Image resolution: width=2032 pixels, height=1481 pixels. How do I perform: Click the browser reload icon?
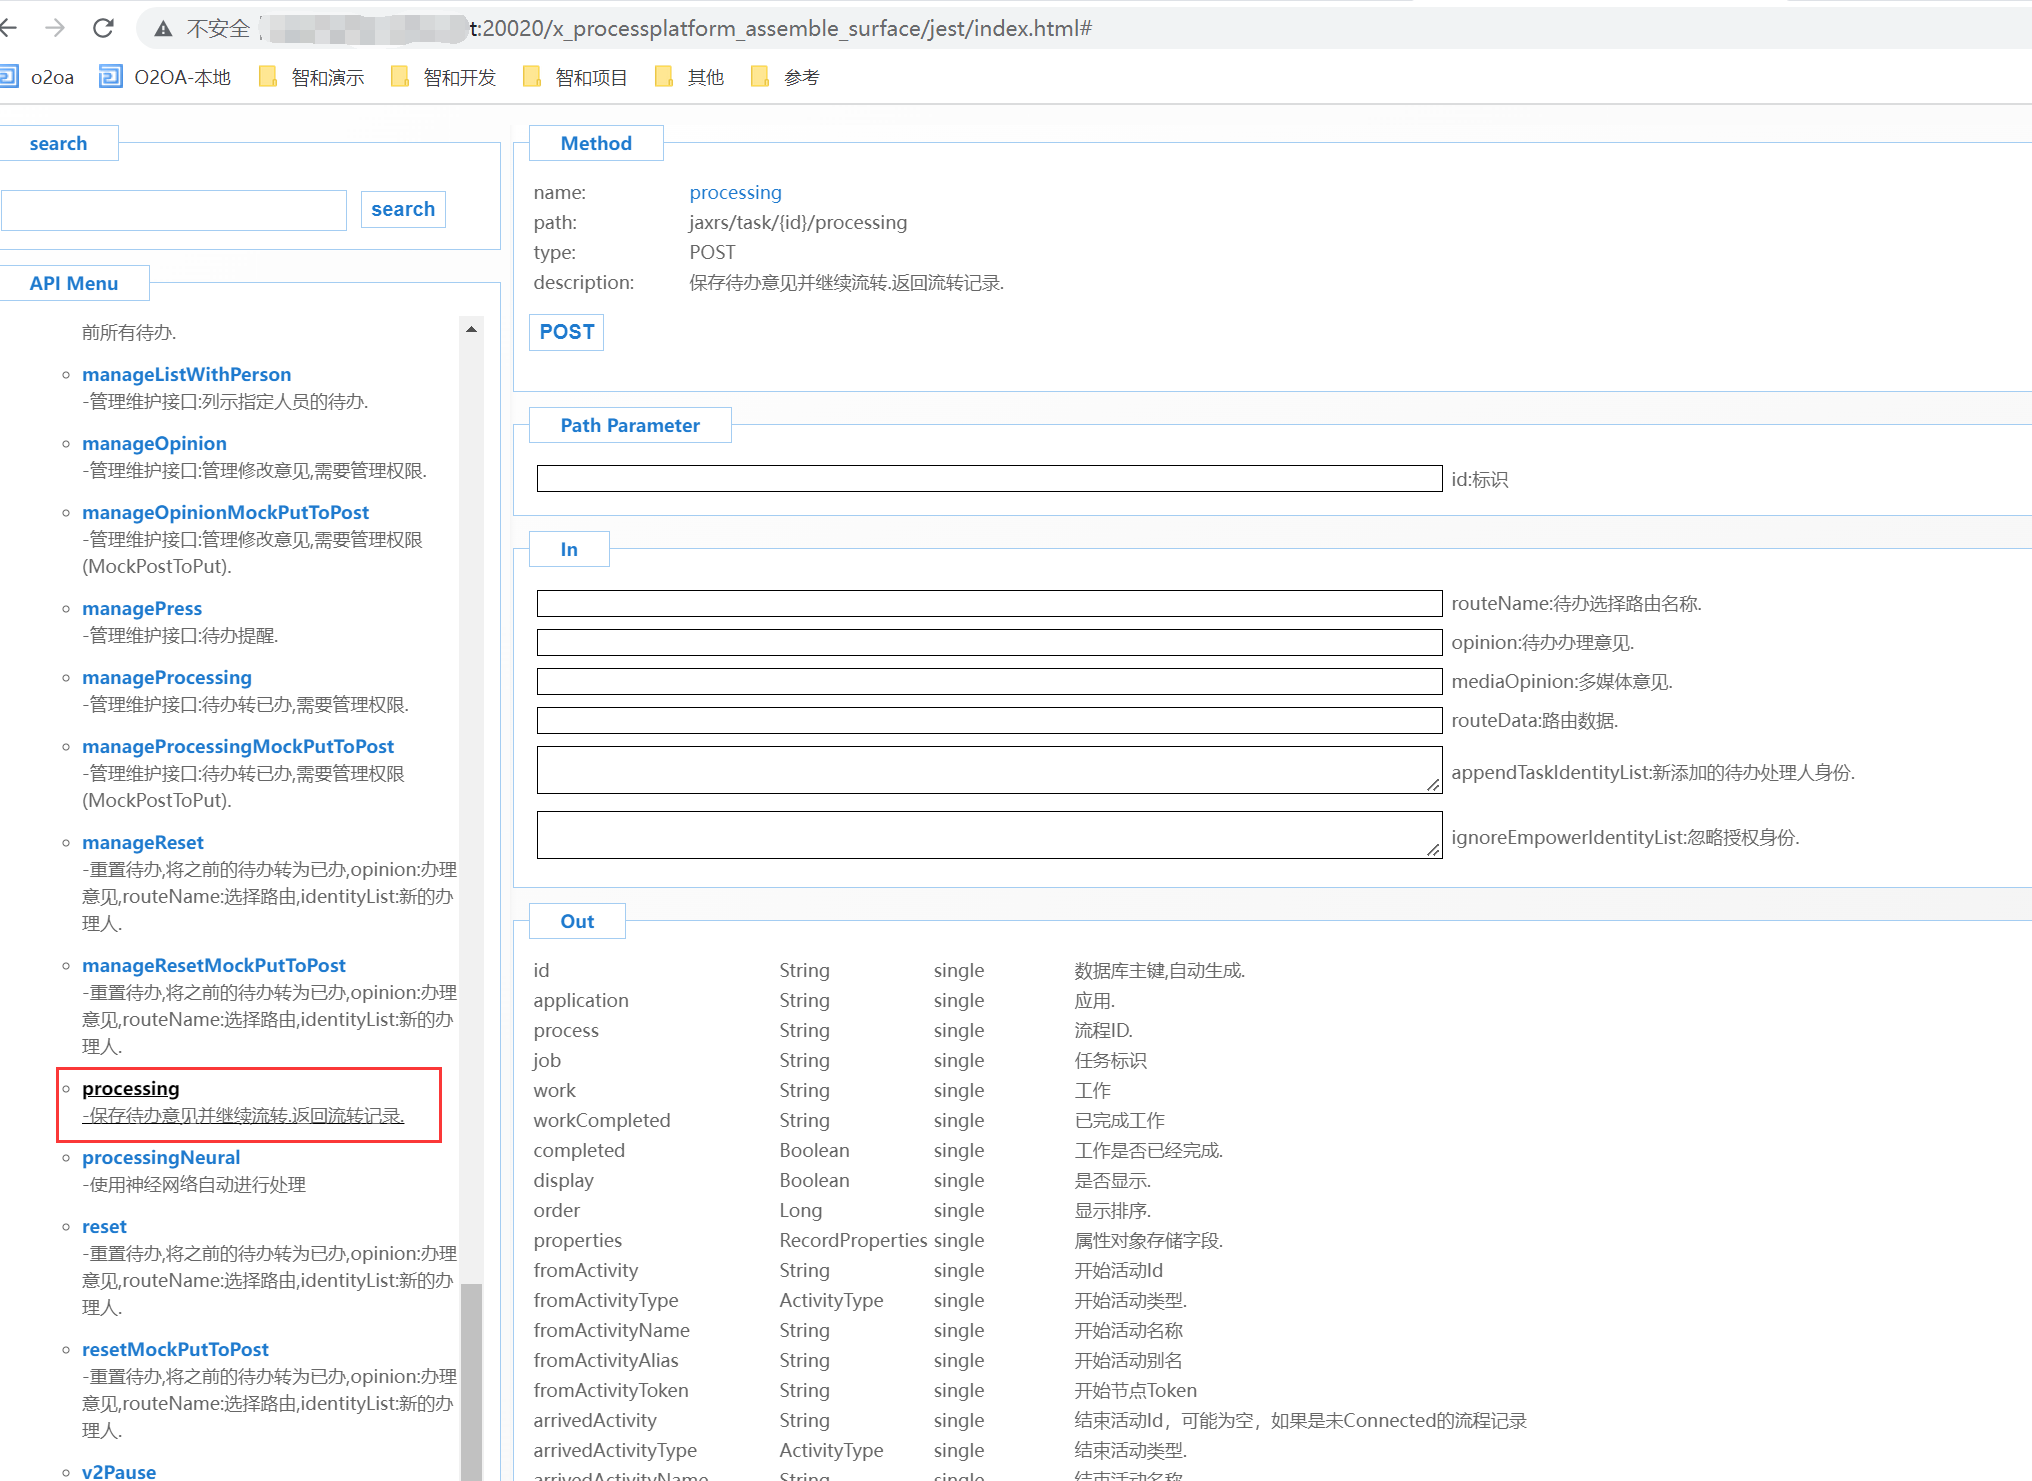point(103,28)
